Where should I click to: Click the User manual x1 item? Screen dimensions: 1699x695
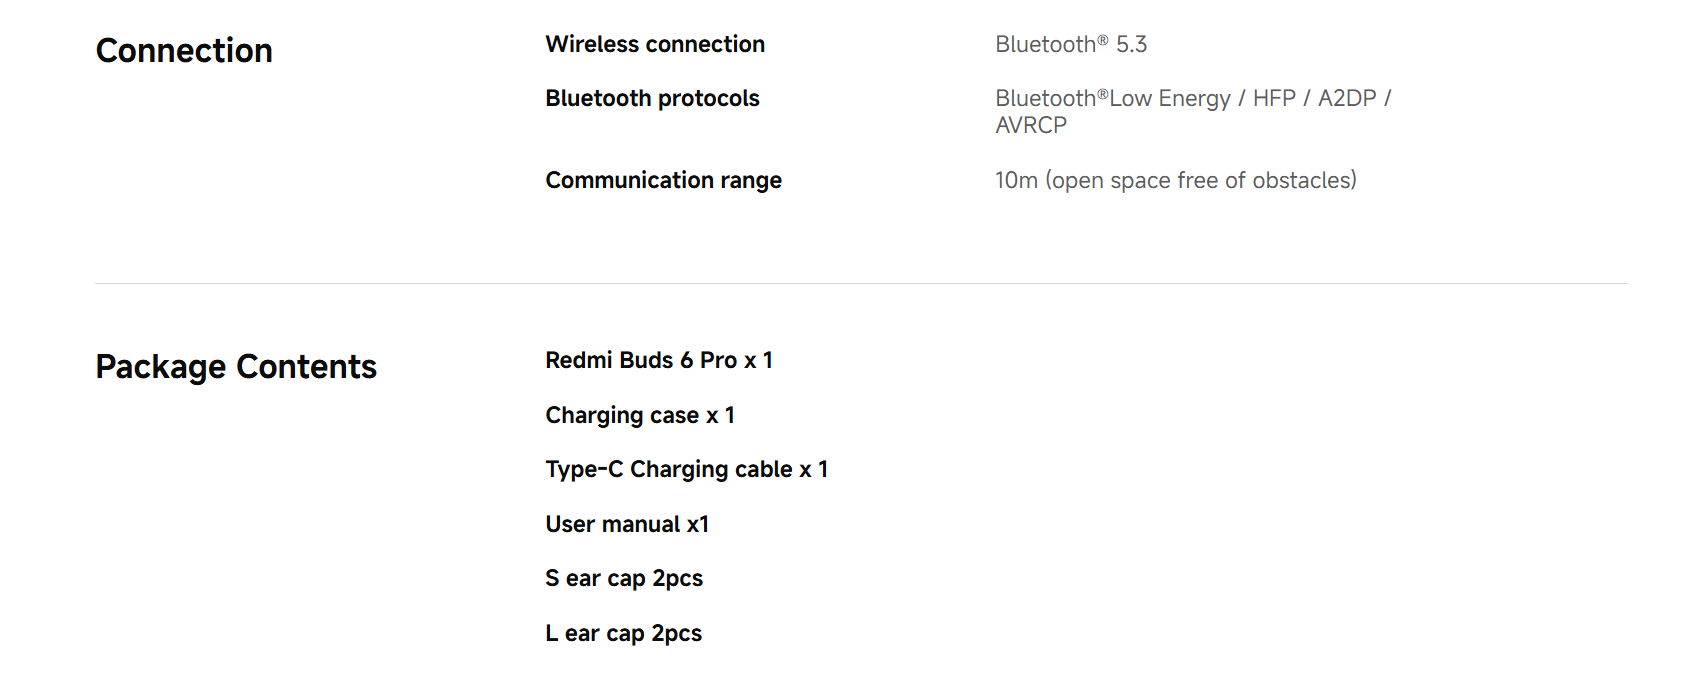[x=627, y=525]
